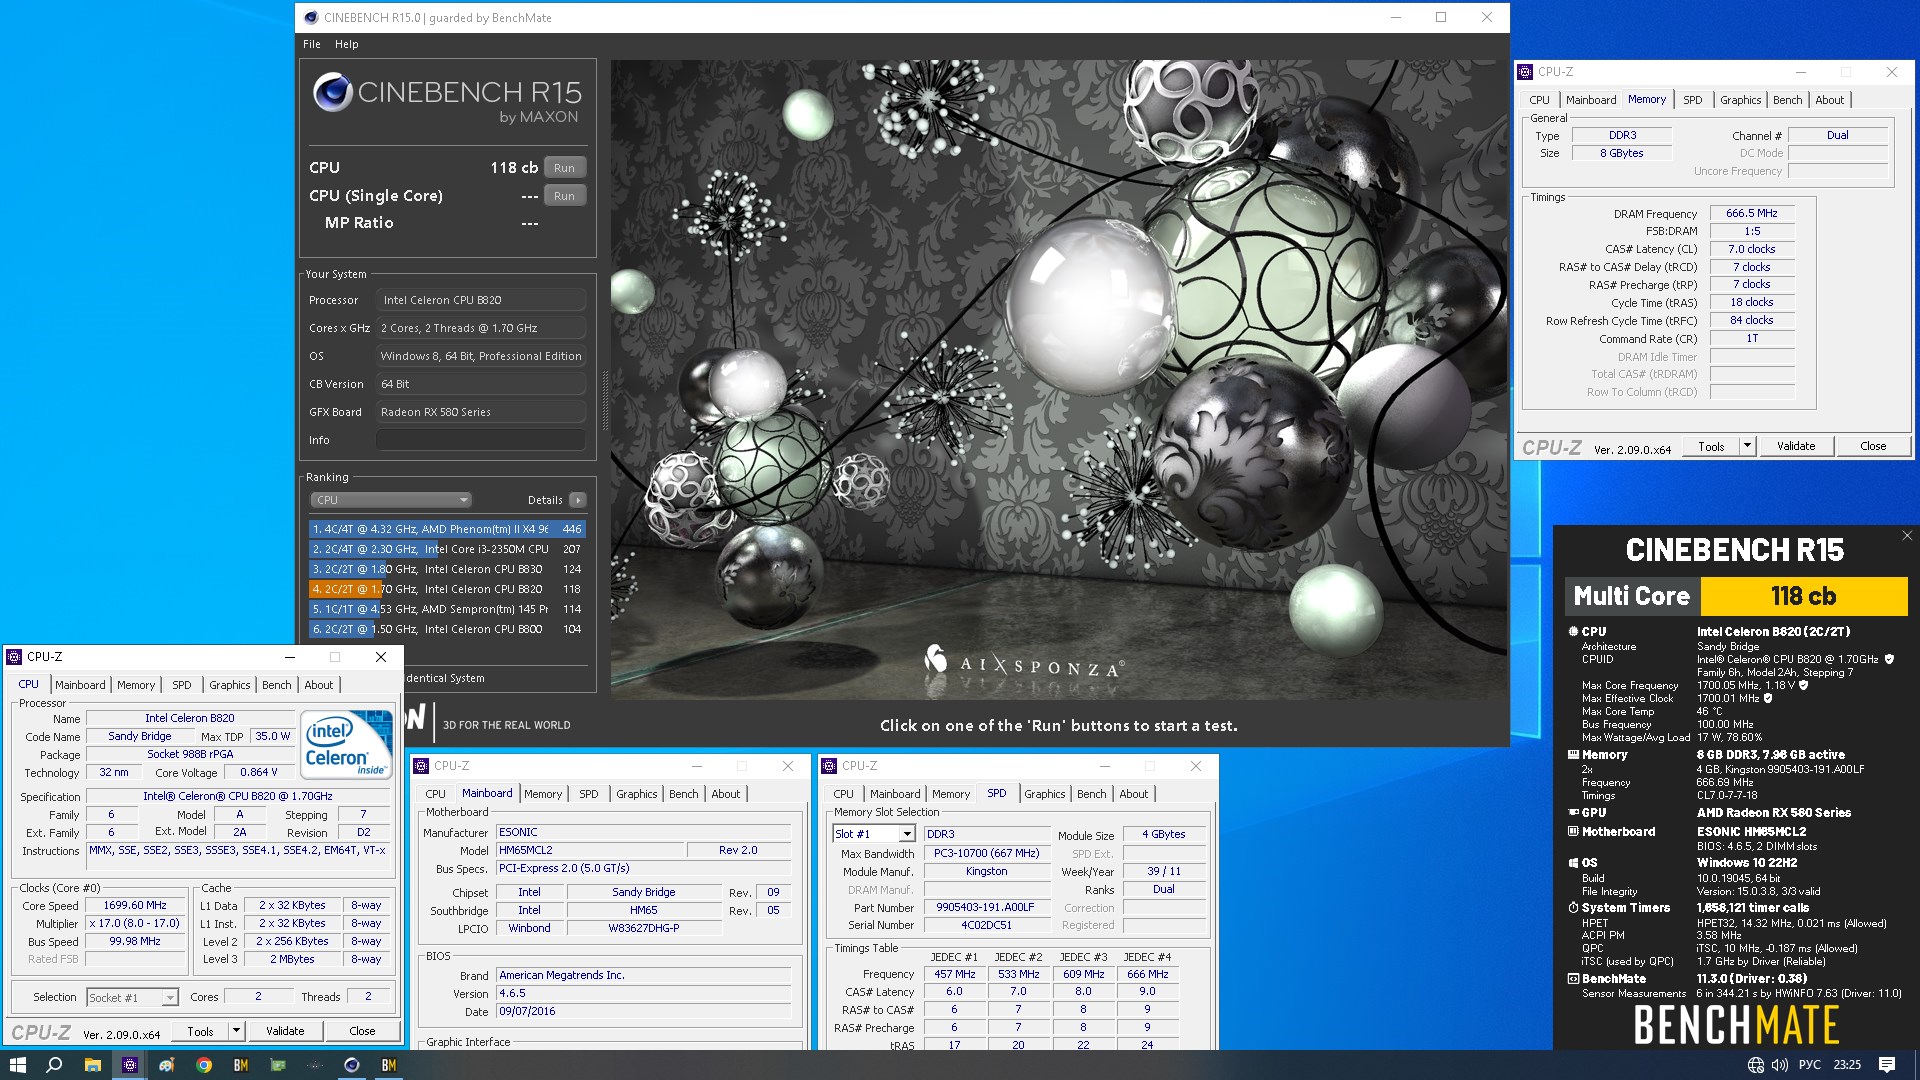
Task: Click the Multiplier value x 17.0 field
Action: (x=134, y=924)
